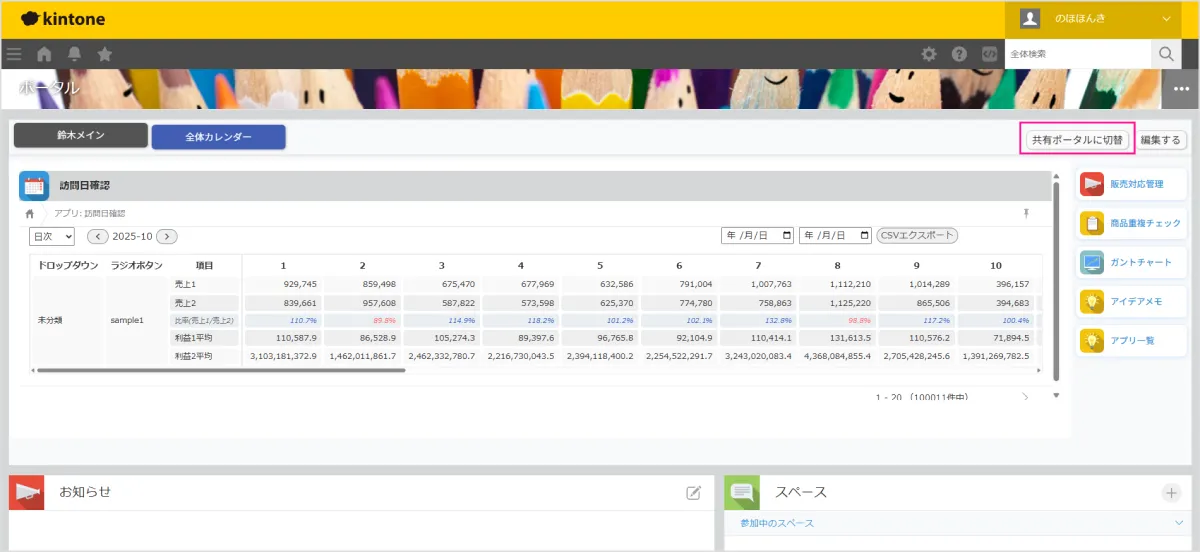Switch to the 全体カレンダー tab
Image resolution: width=1200 pixels, height=552 pixels.
coord(218,137)
